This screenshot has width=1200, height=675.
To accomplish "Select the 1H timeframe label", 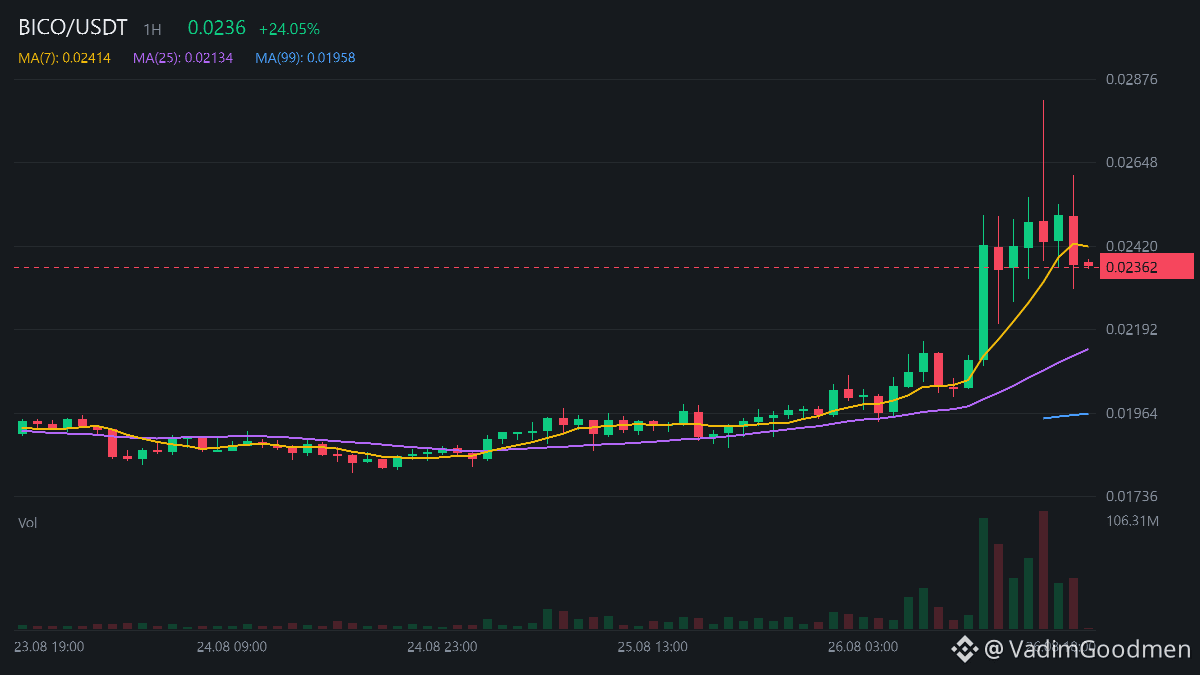I will 153,30.
